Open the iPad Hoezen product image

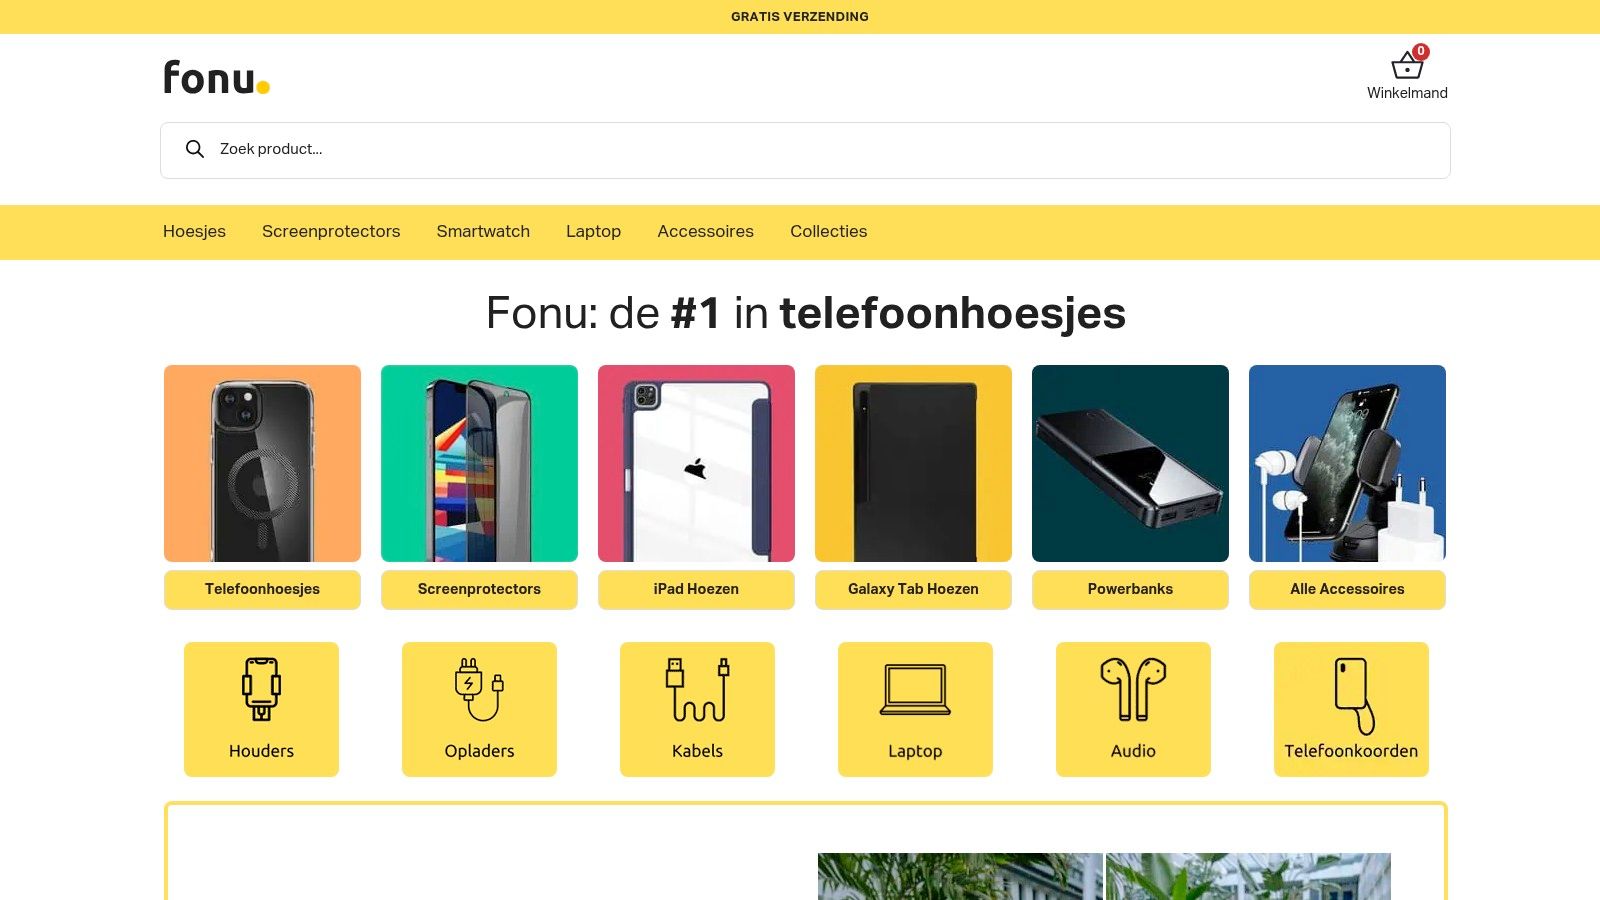point(696,463)
